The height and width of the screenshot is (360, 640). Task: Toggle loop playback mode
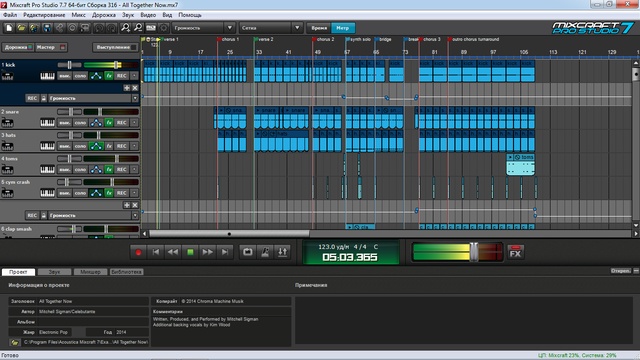click(x=248, y=252)
